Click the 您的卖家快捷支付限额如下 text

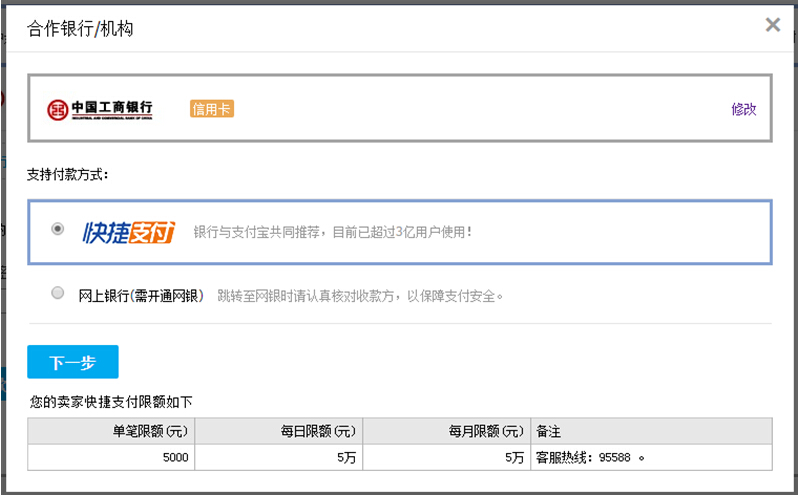111,402
